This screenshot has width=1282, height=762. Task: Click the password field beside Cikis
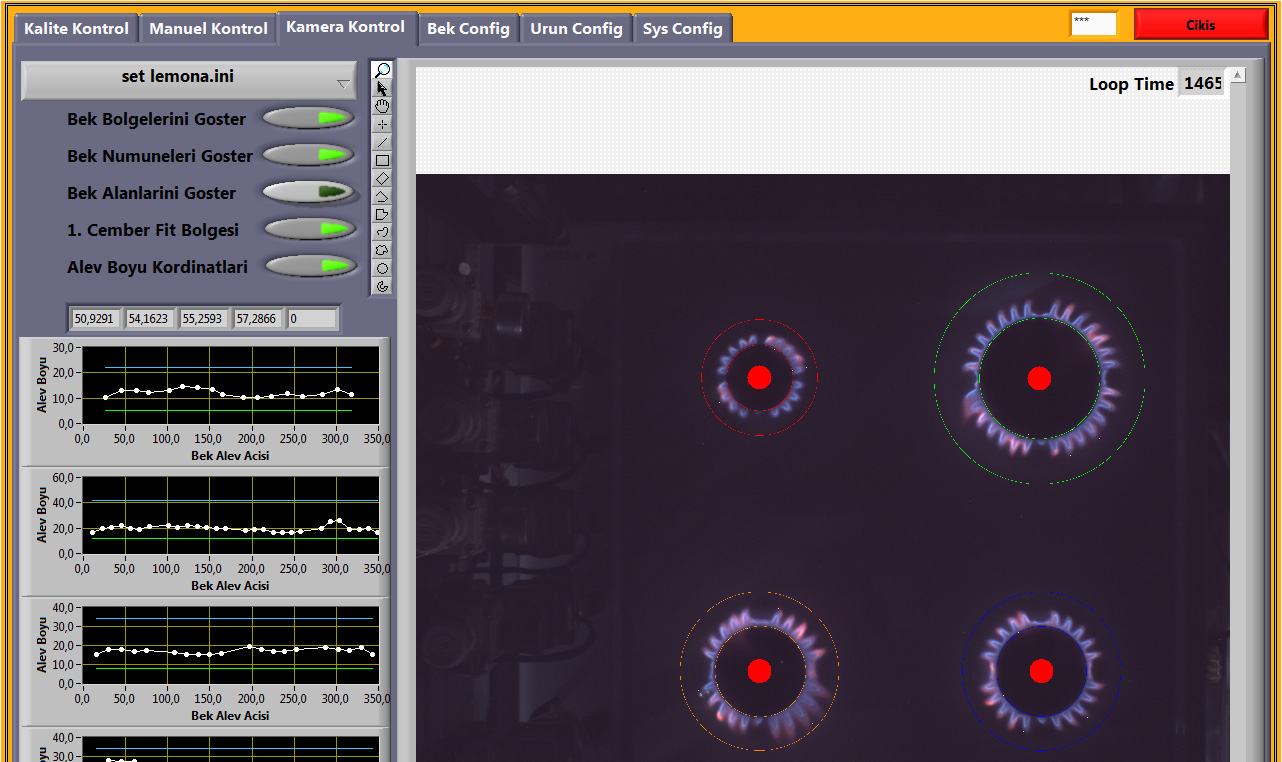[x=1093, y=24]
